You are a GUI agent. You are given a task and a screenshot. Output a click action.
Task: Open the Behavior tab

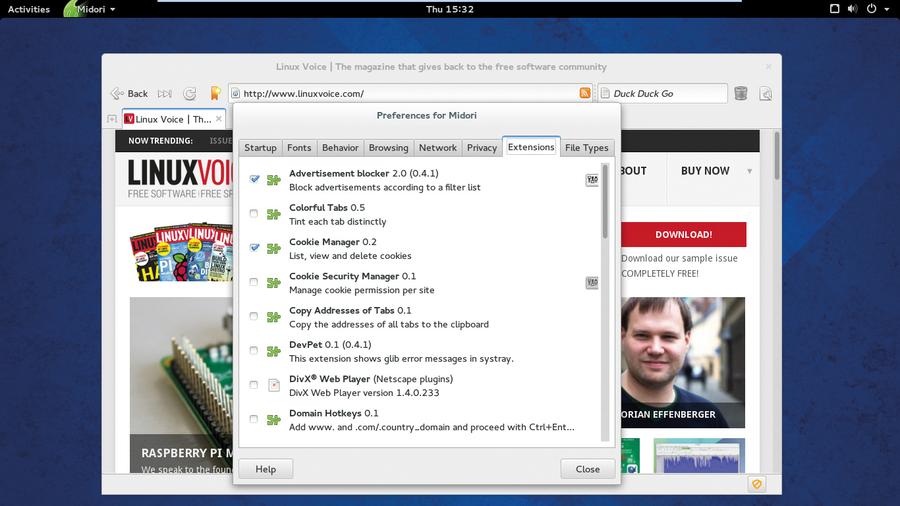tap(340, 147)
